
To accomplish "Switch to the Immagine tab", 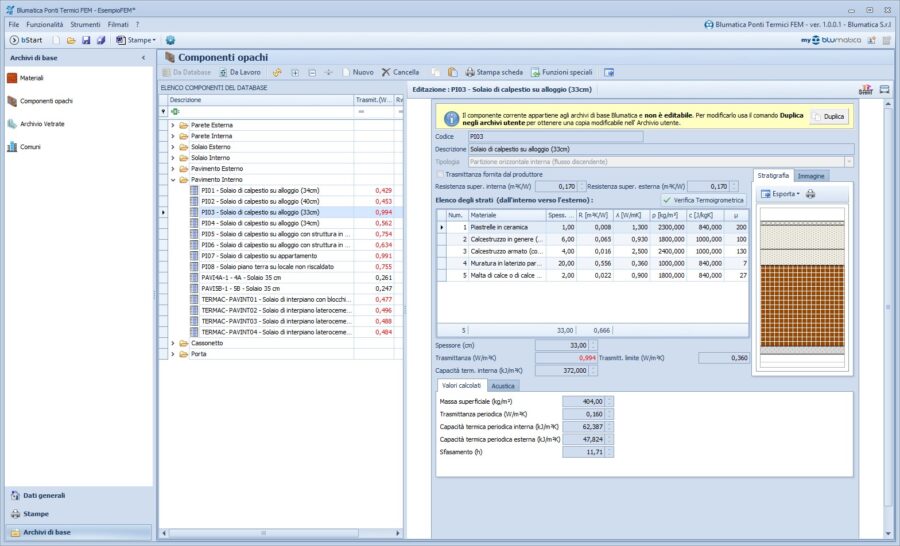I will 811,176.
